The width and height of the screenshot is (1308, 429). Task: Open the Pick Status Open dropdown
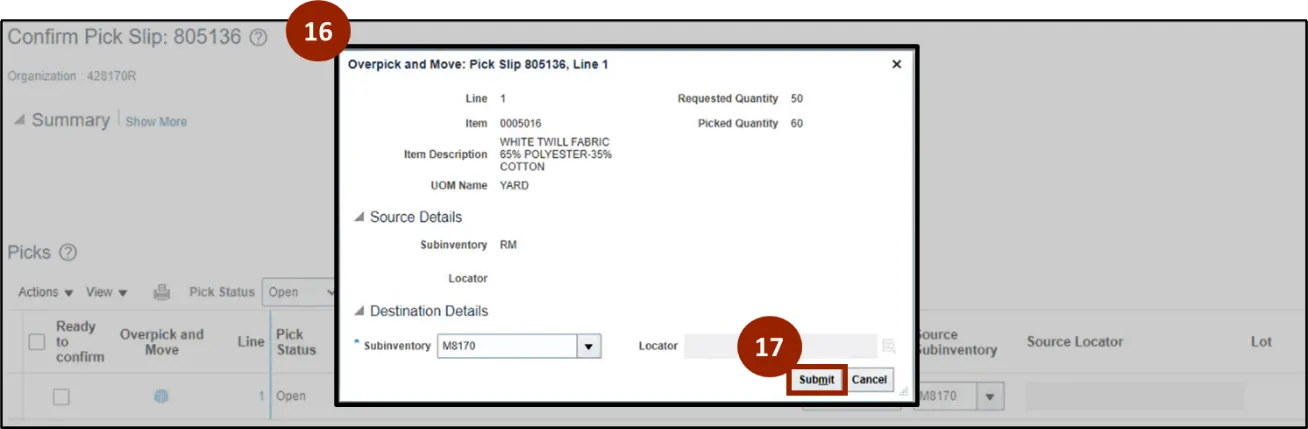(x=298, y=292)
